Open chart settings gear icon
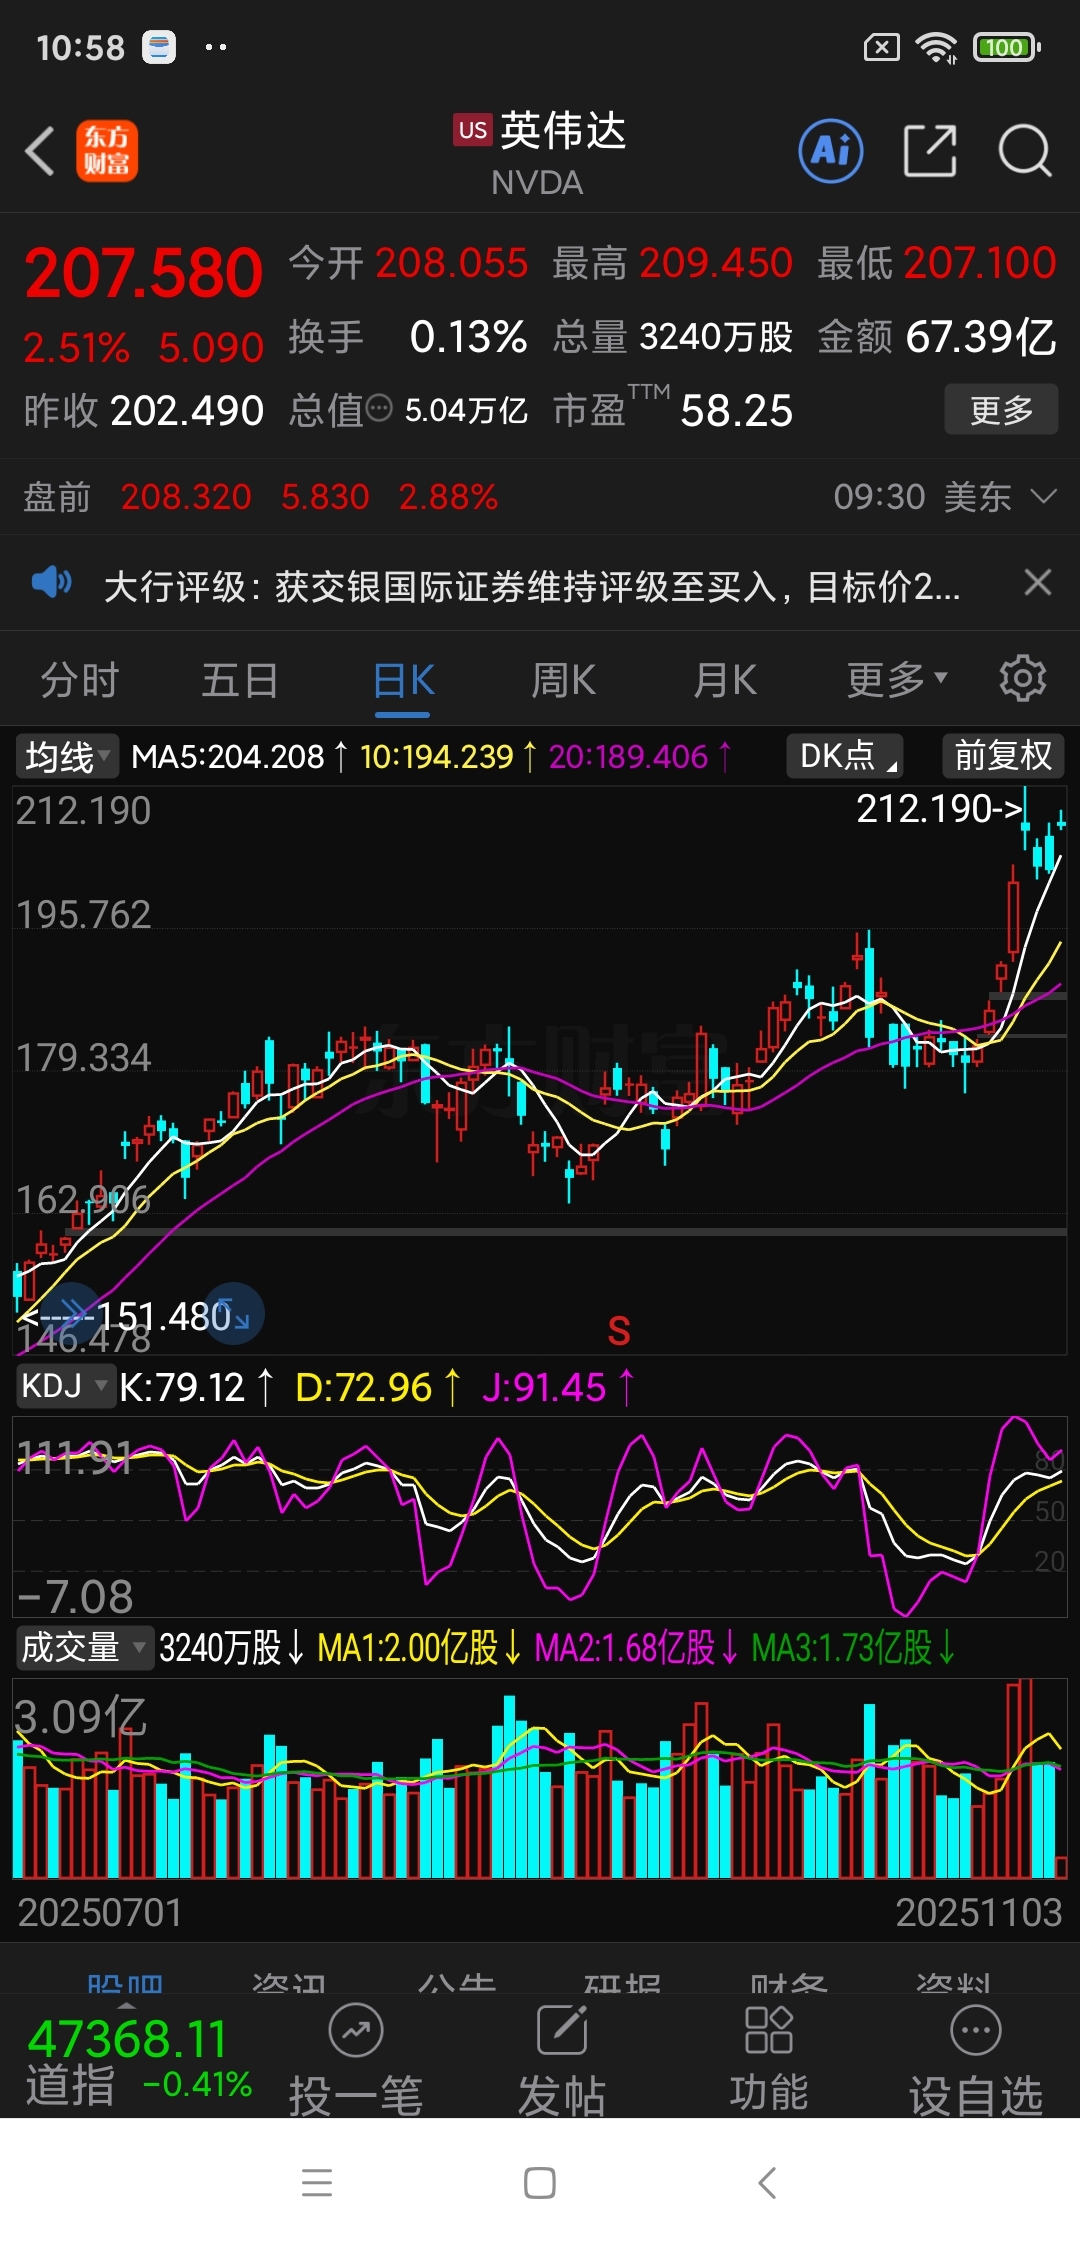The height and width of the screenshot is (2248, 1080). pos(1023,679)
